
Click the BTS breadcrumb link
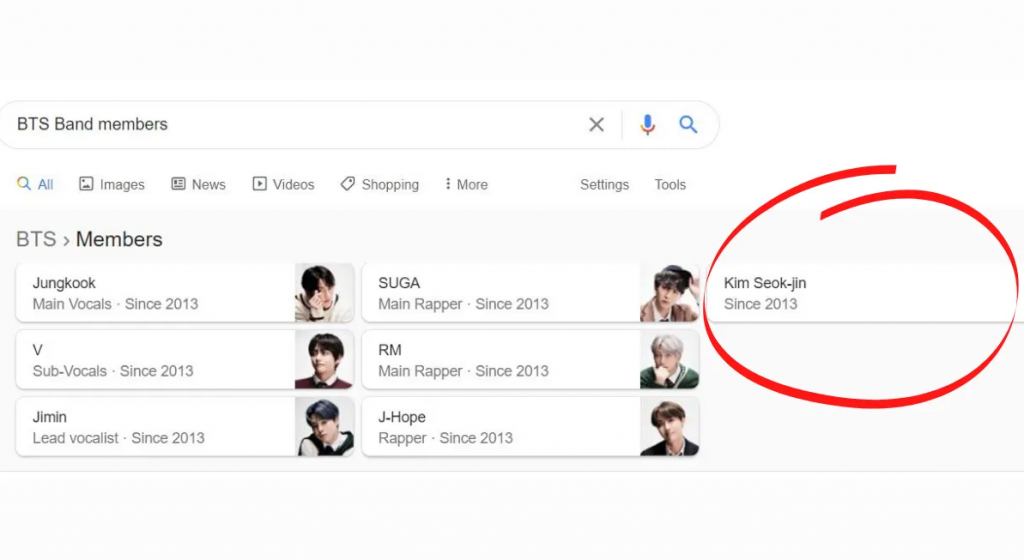[x=36, y=240]
